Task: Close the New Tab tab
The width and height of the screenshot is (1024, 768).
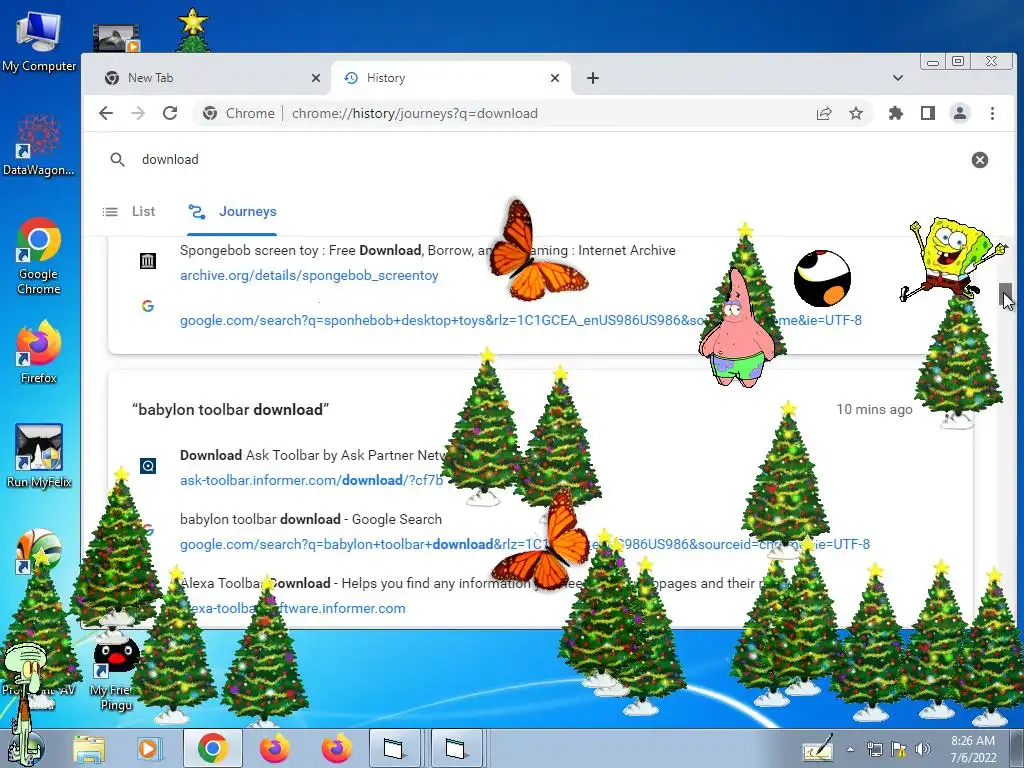Action: (x=316, y=78)
